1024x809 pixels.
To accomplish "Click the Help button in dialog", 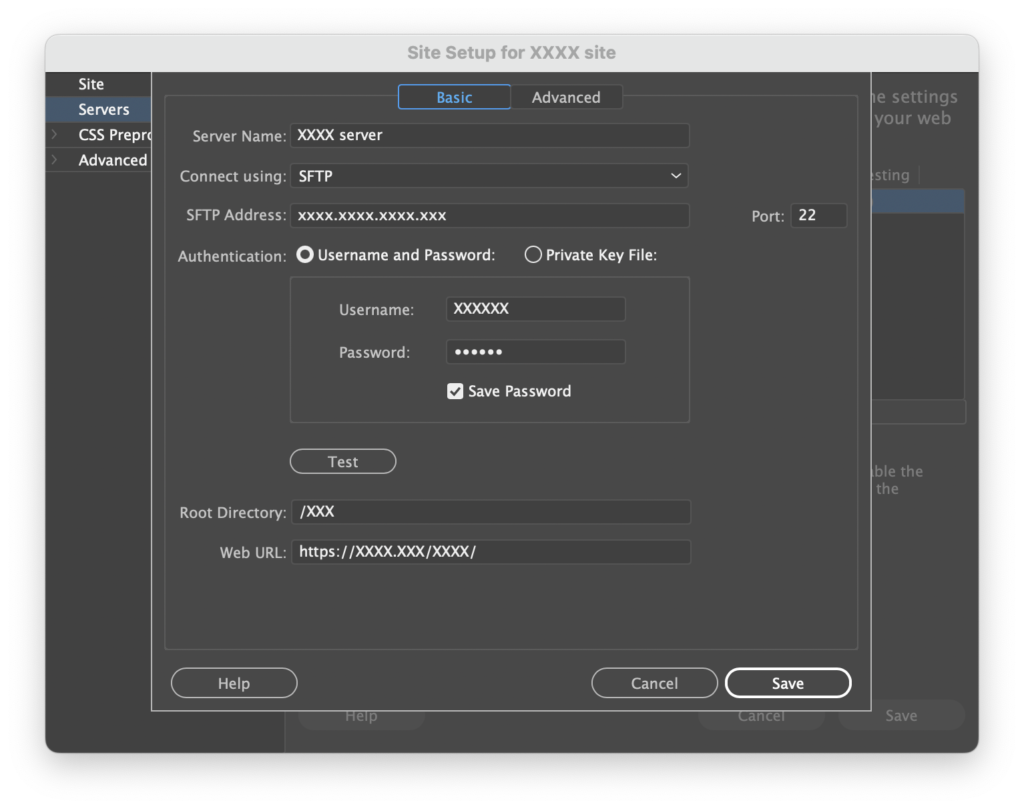I will point(234,683).
